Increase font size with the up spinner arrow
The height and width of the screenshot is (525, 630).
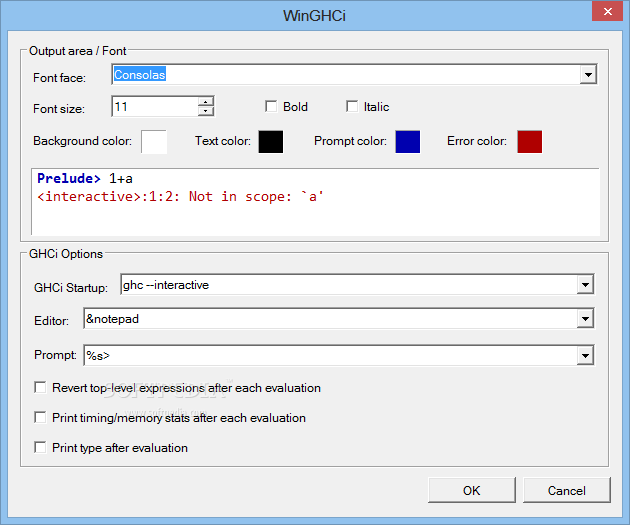[206, 102]
